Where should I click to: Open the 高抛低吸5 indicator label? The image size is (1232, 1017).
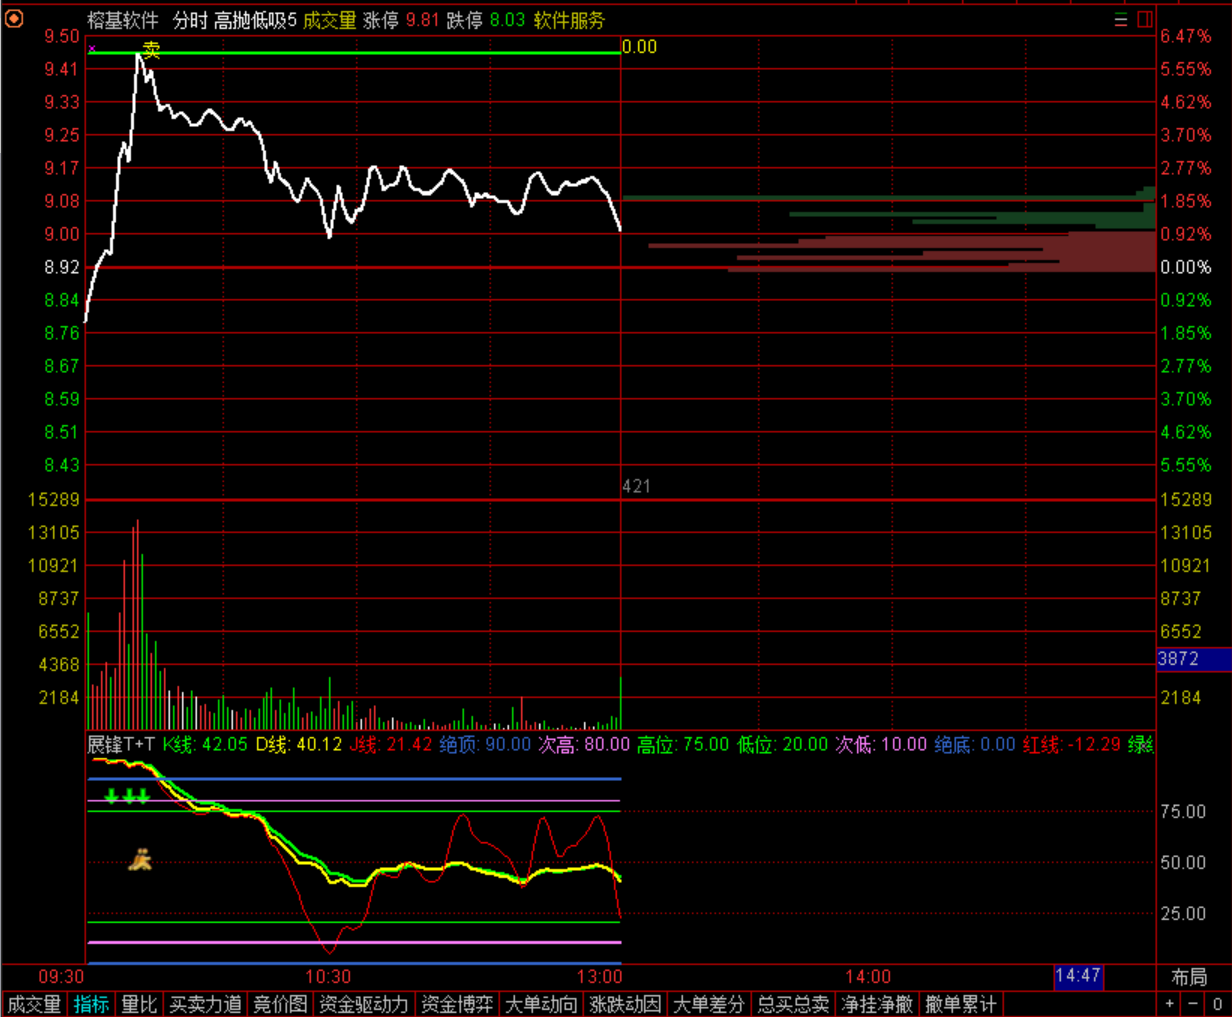point(255,20)
